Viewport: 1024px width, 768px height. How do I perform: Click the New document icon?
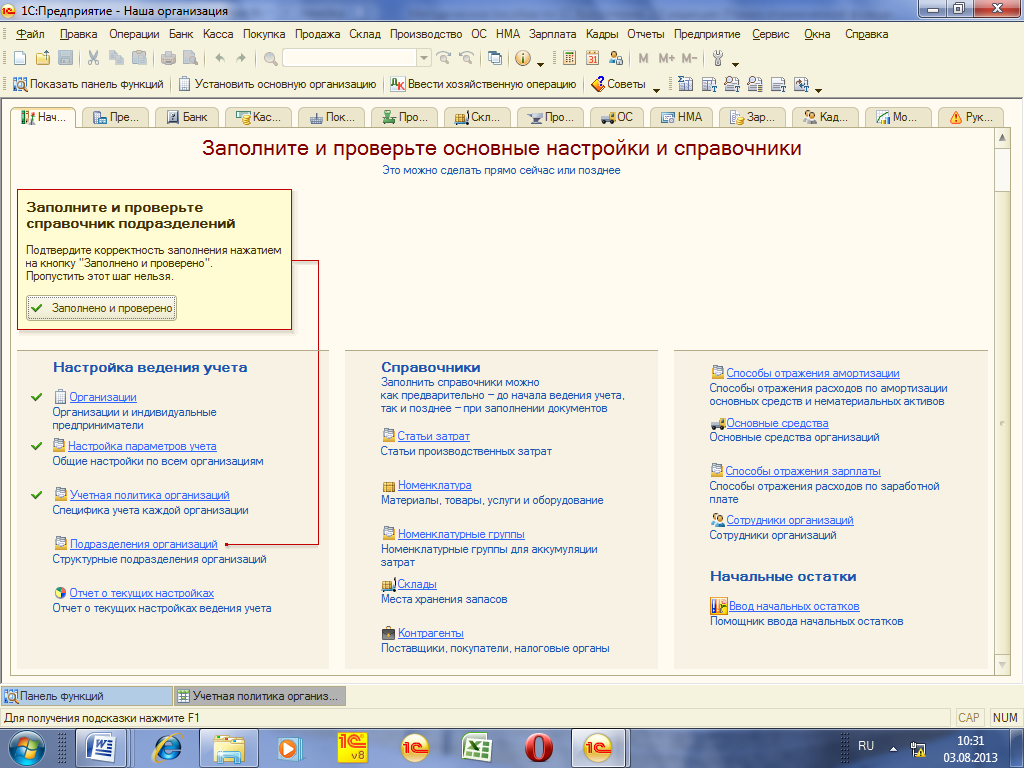tap(20, 58)
